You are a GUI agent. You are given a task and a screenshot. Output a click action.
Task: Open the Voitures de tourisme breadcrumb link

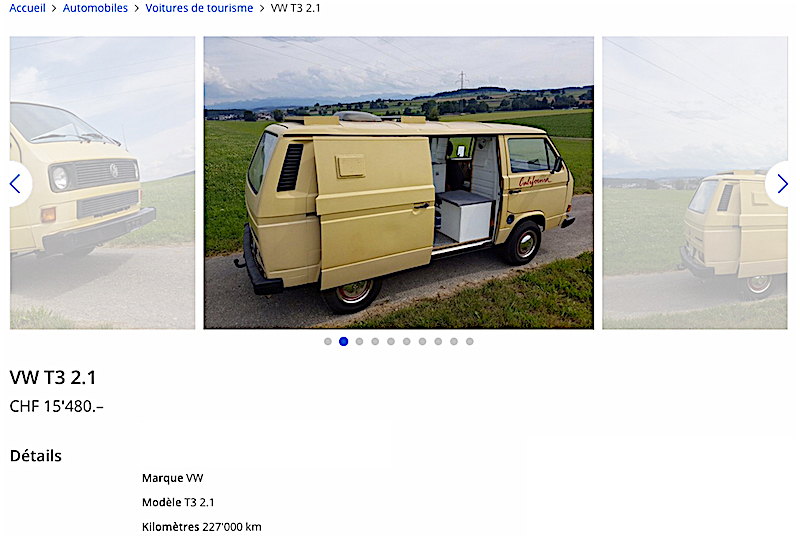199,8
